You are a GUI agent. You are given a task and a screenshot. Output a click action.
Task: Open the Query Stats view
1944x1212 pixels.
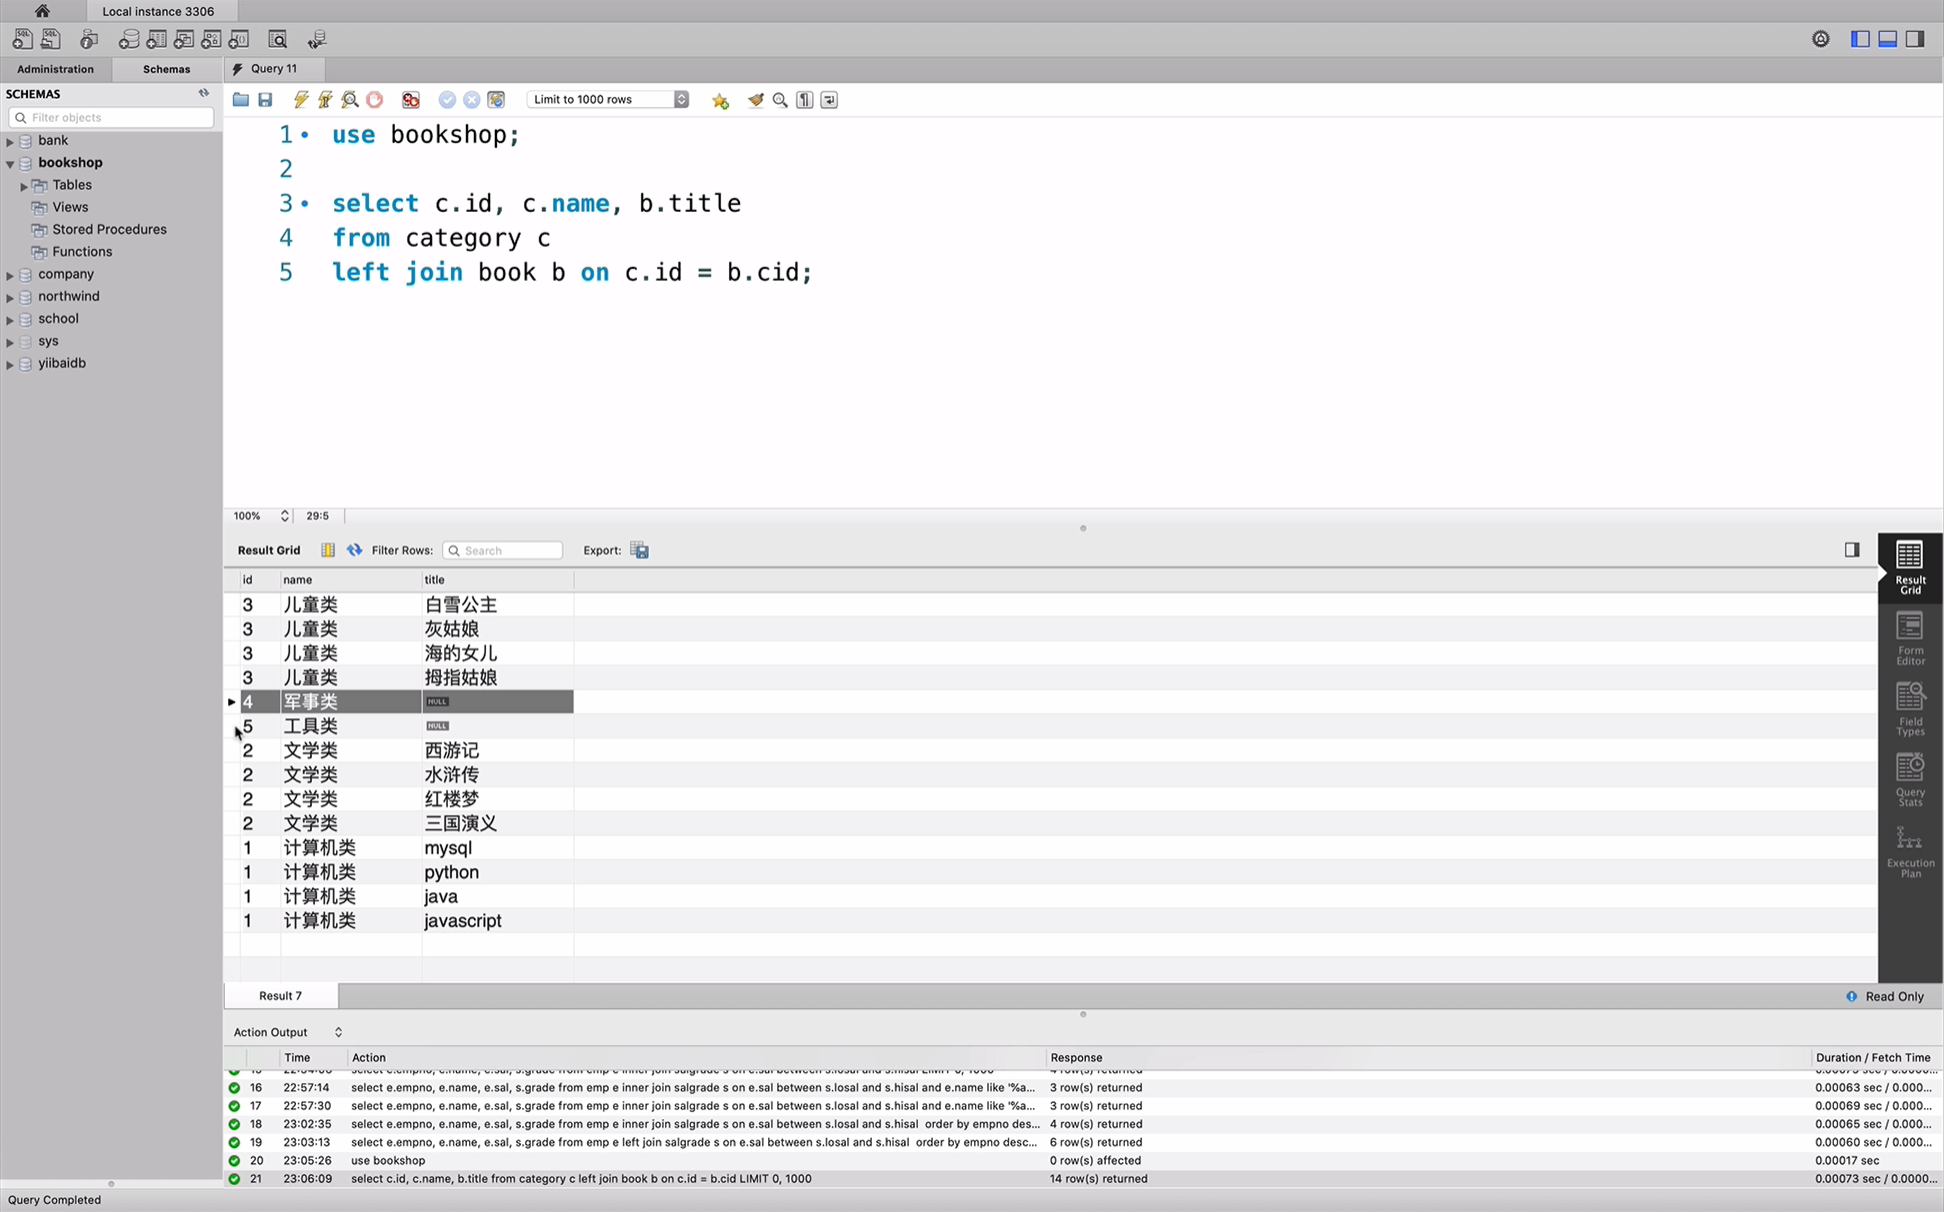[x=1910, y=780]
